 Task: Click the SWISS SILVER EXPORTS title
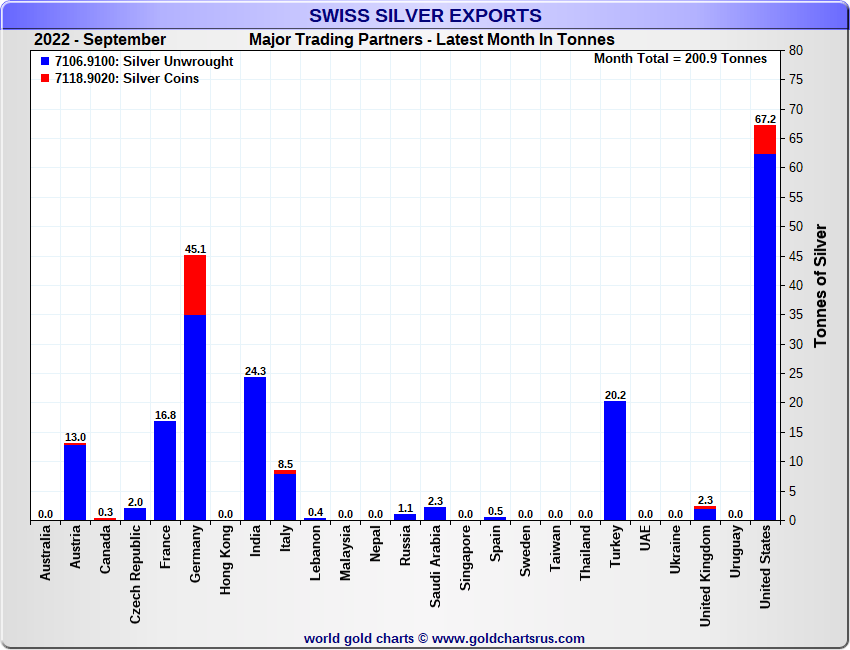(425, 15)
